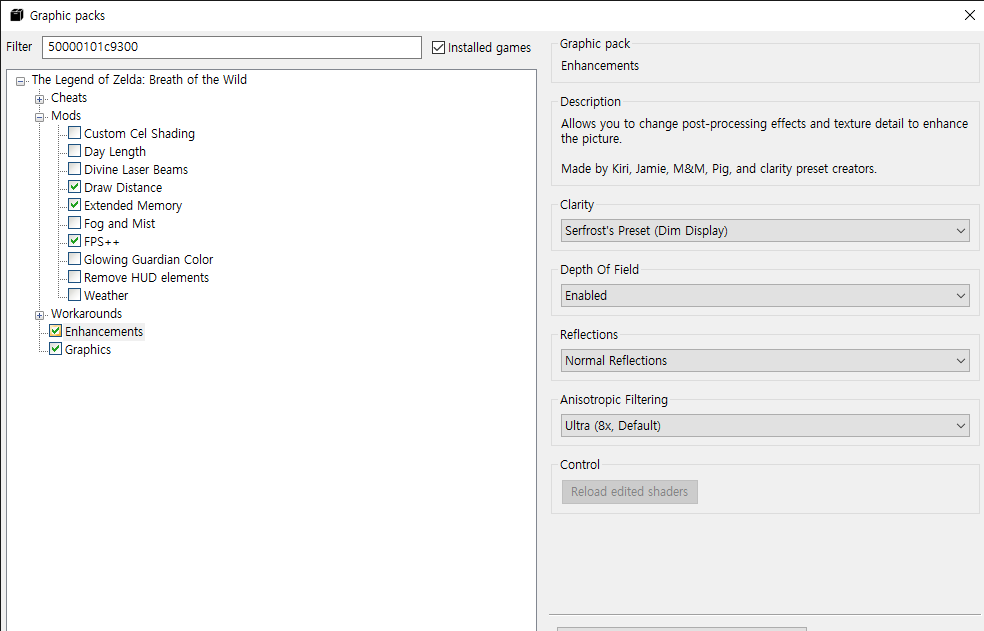Enable the Weather mod checkbox
The width and height of the screenshot is (984, 631).
pos(75,295)
